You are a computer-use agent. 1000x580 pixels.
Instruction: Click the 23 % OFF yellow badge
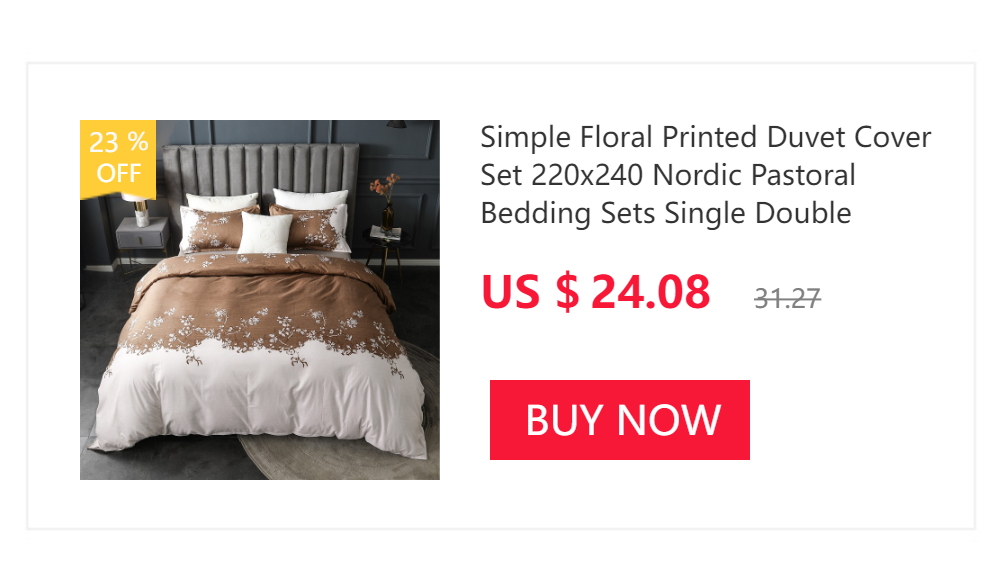[118, 159]
